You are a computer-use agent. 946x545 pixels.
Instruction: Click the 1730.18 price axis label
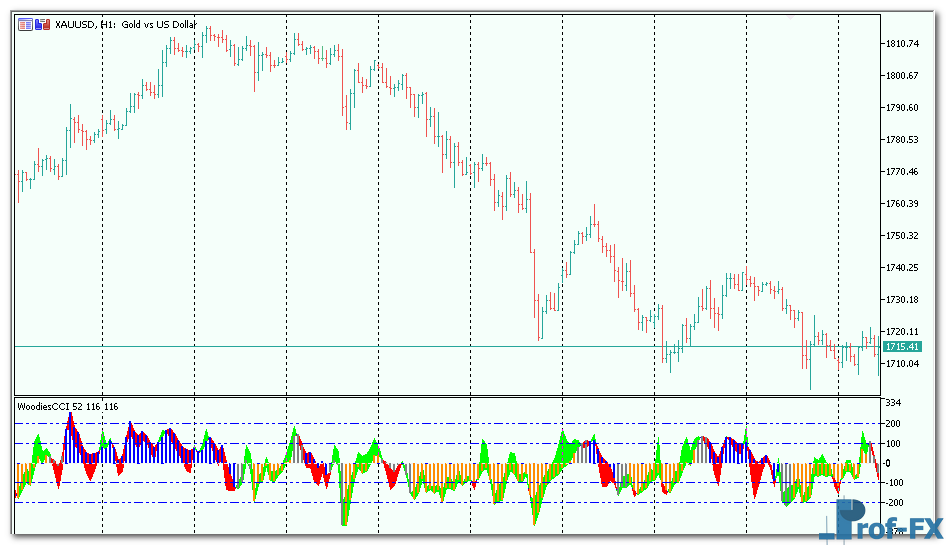point(901,300)
